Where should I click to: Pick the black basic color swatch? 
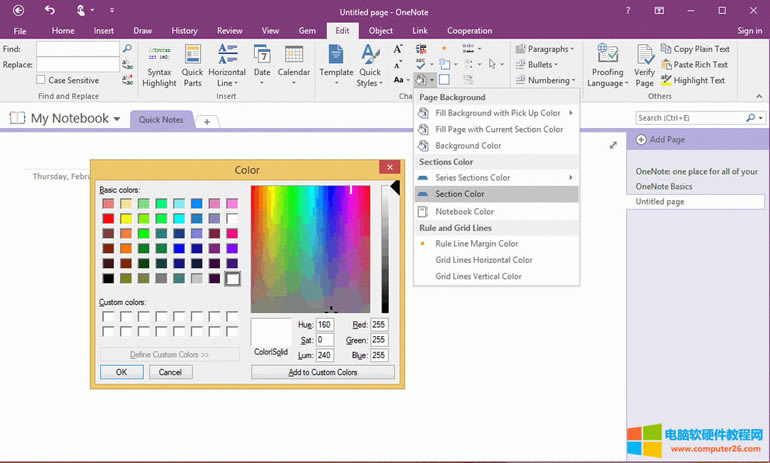107,279
